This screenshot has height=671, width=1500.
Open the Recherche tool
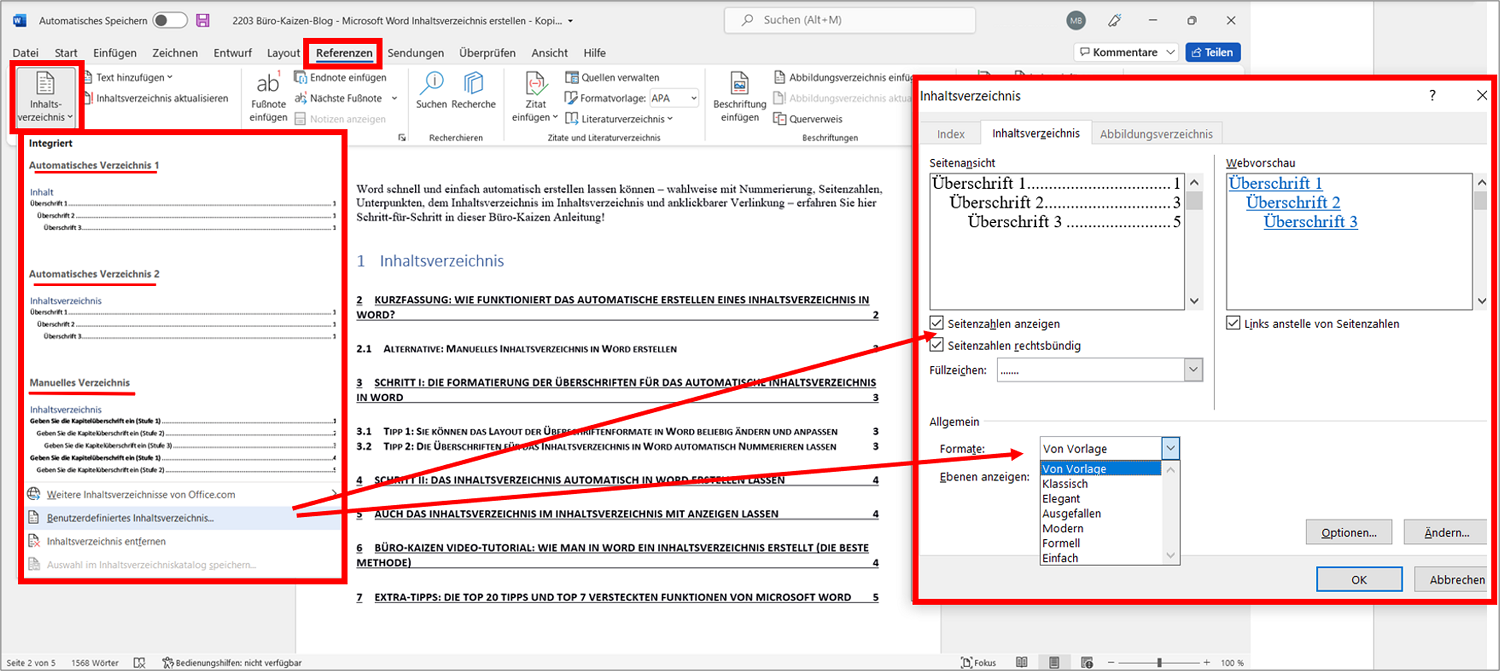[473, 91]
